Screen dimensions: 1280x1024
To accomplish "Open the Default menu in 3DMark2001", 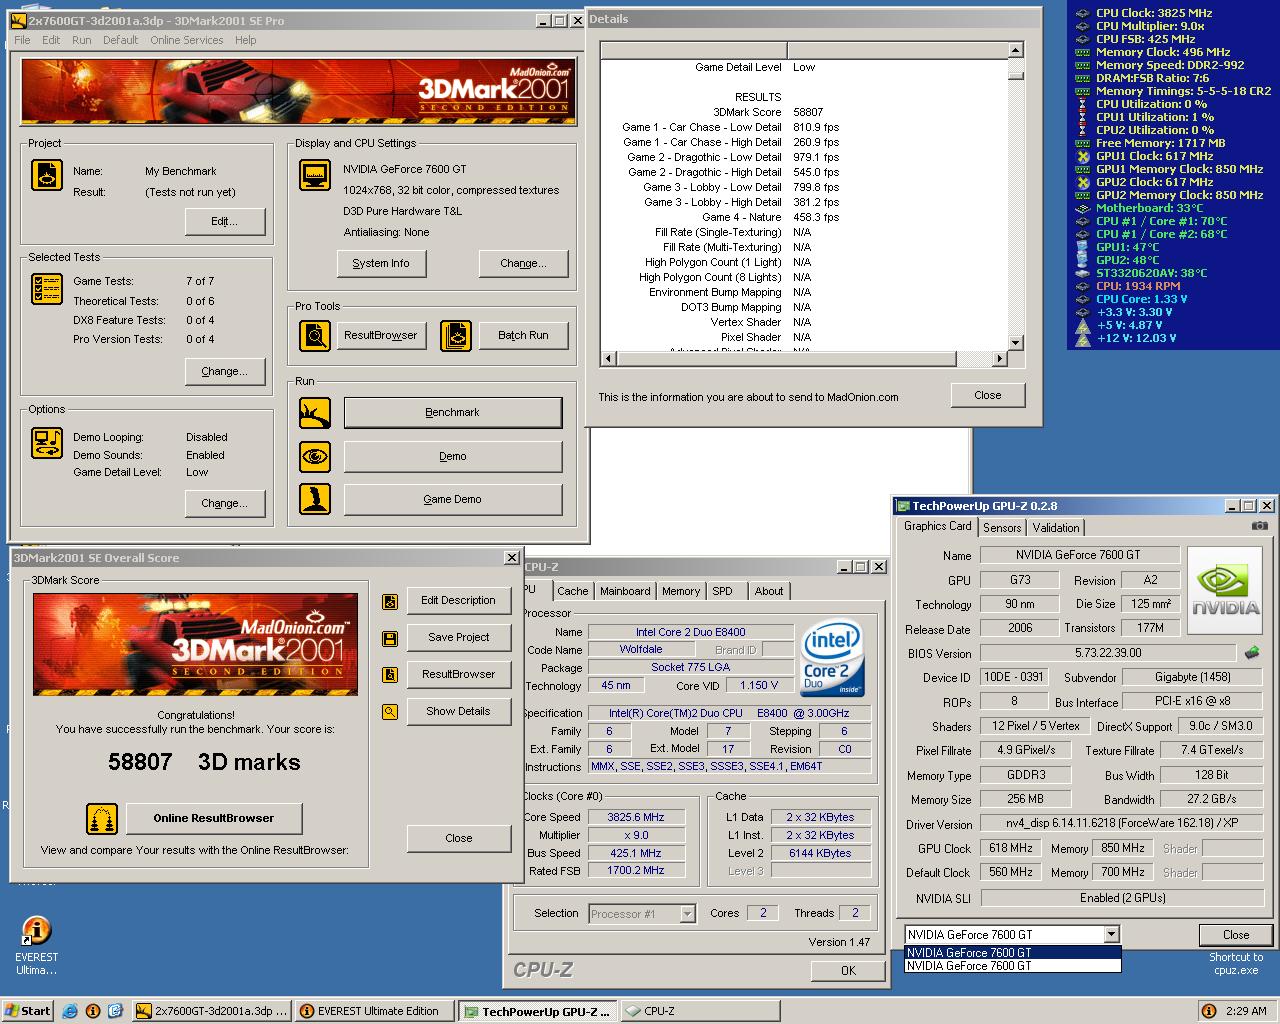I will tap(120, 40).
